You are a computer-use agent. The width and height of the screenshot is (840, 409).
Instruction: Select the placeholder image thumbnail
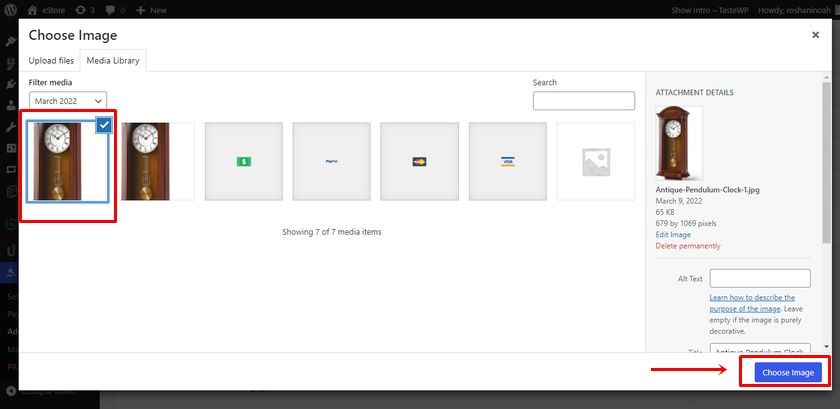pos(596,161)
